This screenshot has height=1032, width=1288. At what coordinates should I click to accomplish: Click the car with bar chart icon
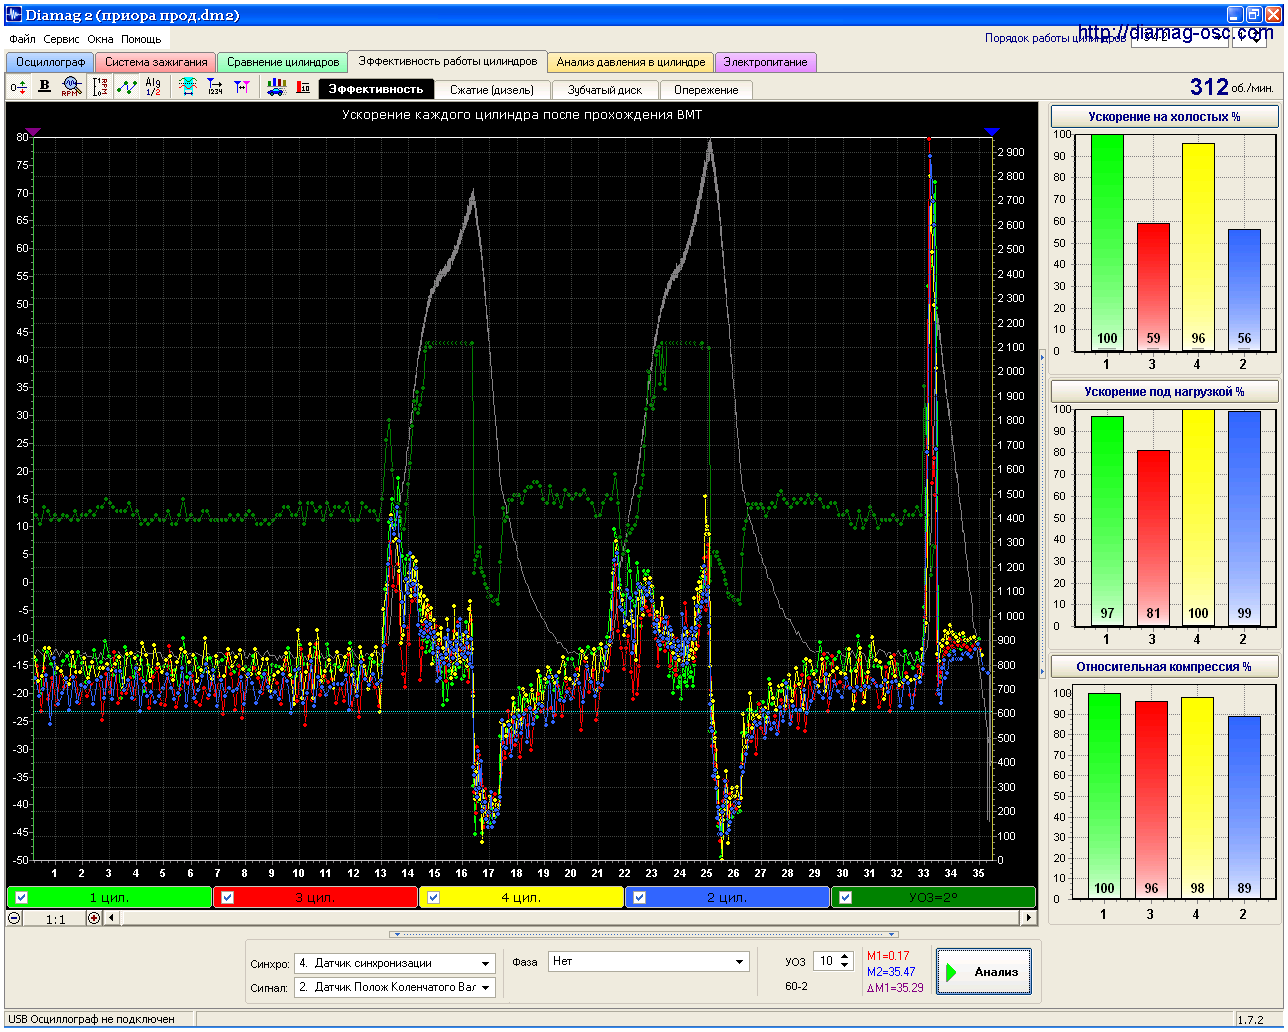point(276,87)
